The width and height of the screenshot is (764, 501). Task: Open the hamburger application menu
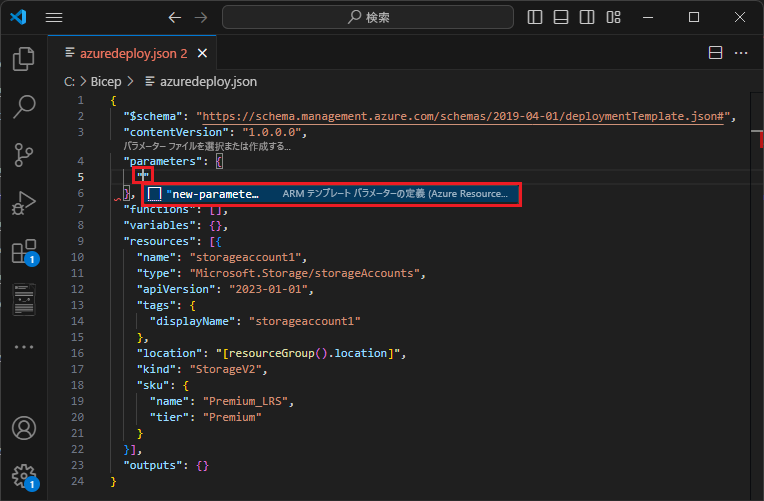pos(54,18)
